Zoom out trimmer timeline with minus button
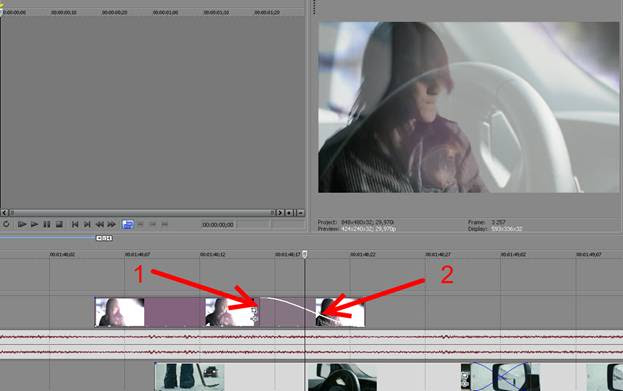The width and height of the screenshot is (623, 391). [300, 213]
